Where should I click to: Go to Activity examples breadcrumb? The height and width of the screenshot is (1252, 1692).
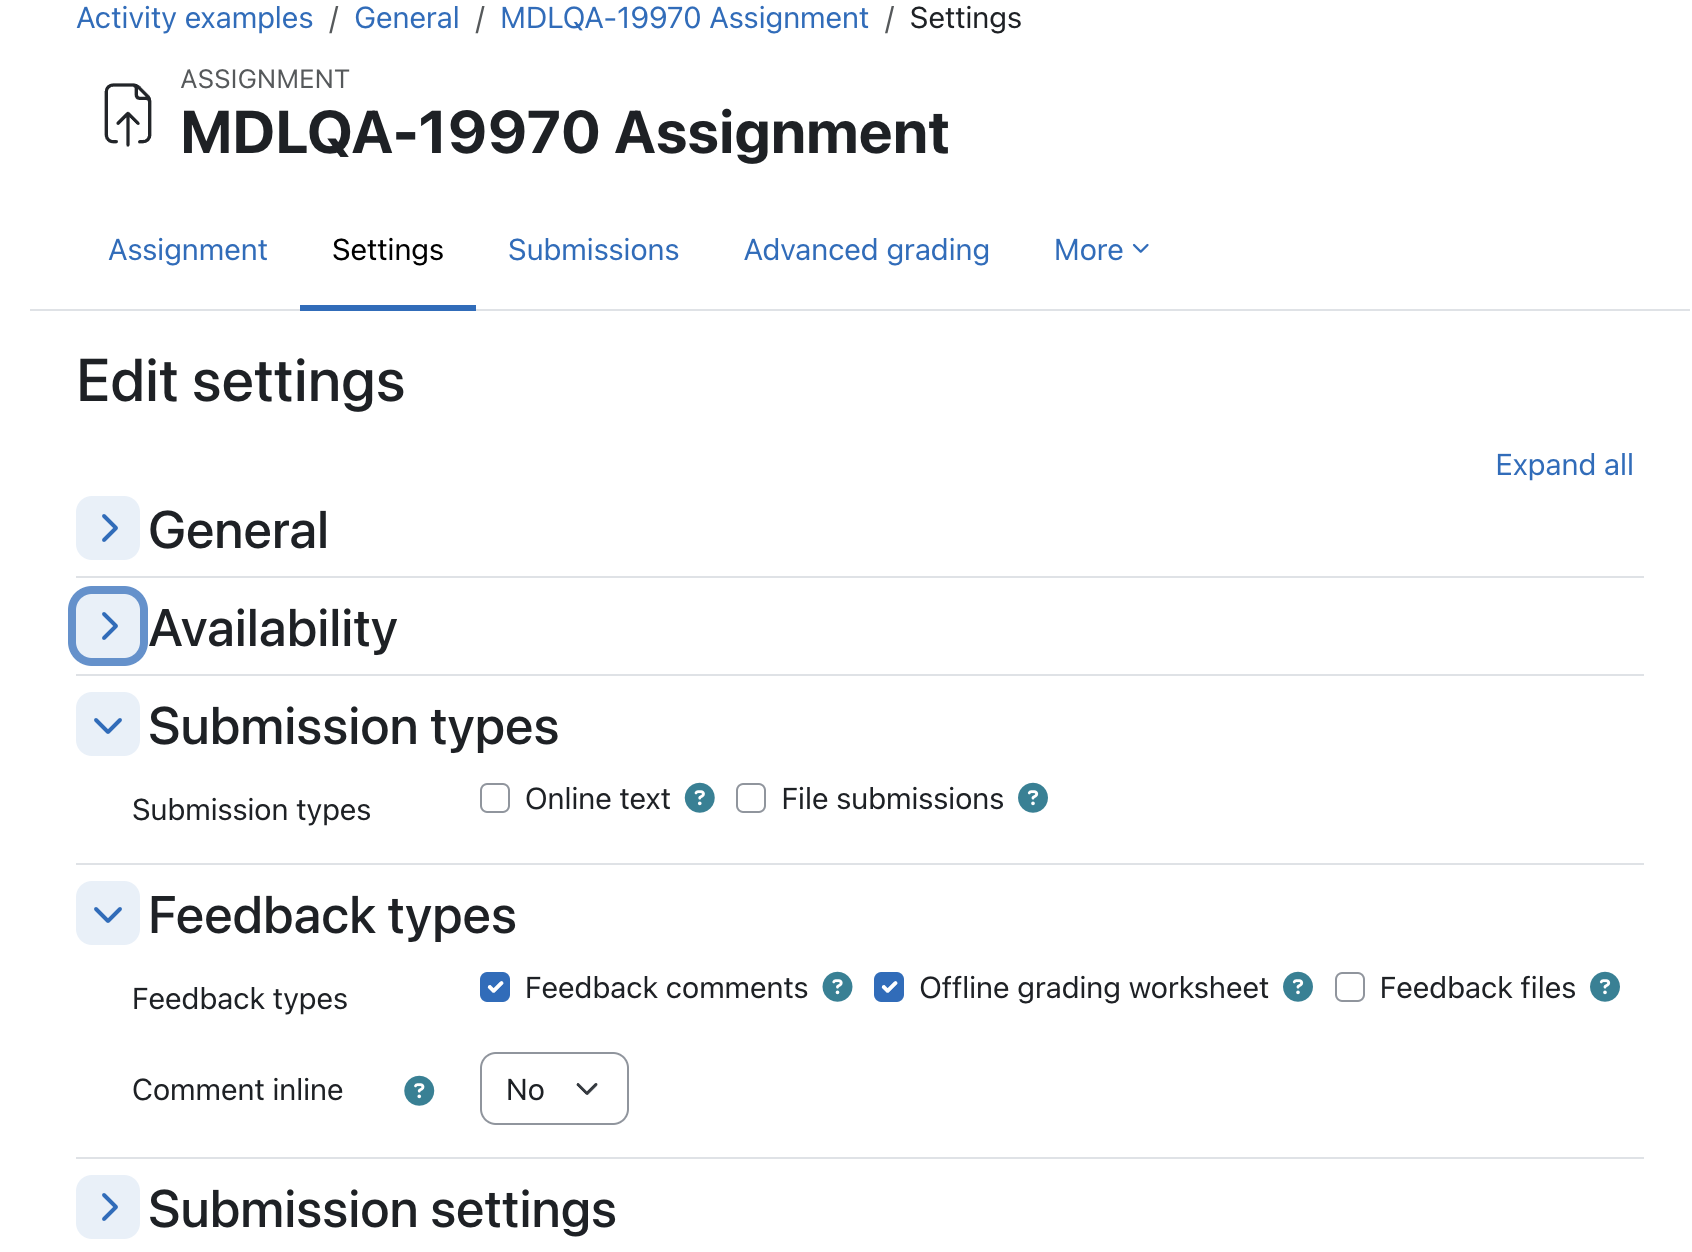(195, 18)
